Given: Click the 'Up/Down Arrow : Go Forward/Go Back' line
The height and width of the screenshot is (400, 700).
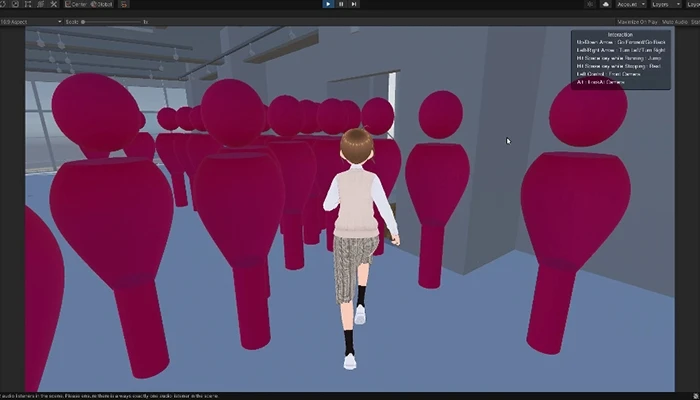Looking at the screenshot, I should coord(621,42).
